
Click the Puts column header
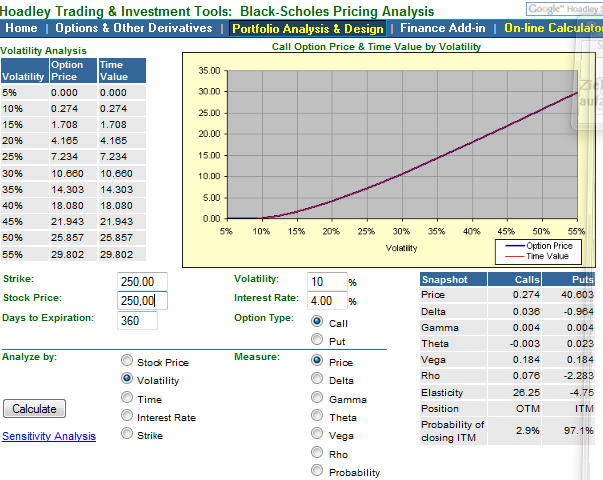(x=569, y=279)
